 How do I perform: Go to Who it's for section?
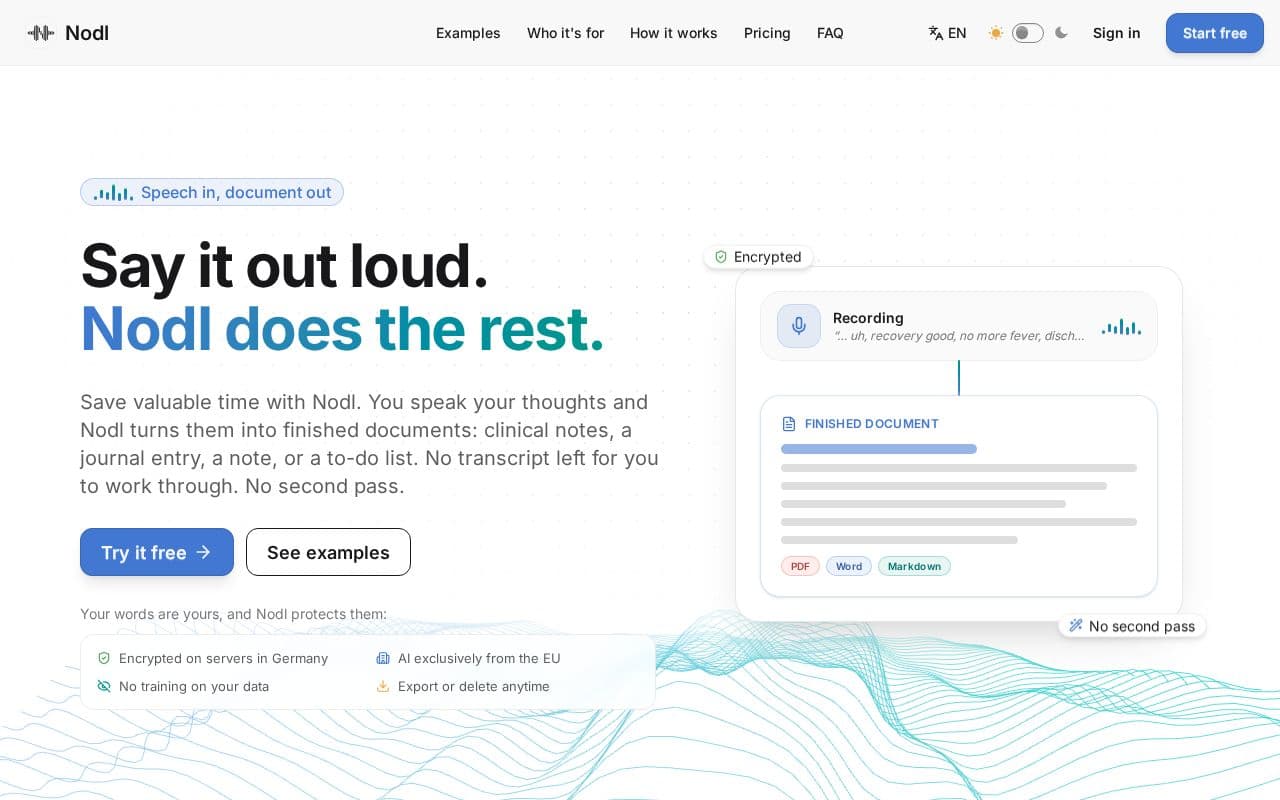[566, 33]
